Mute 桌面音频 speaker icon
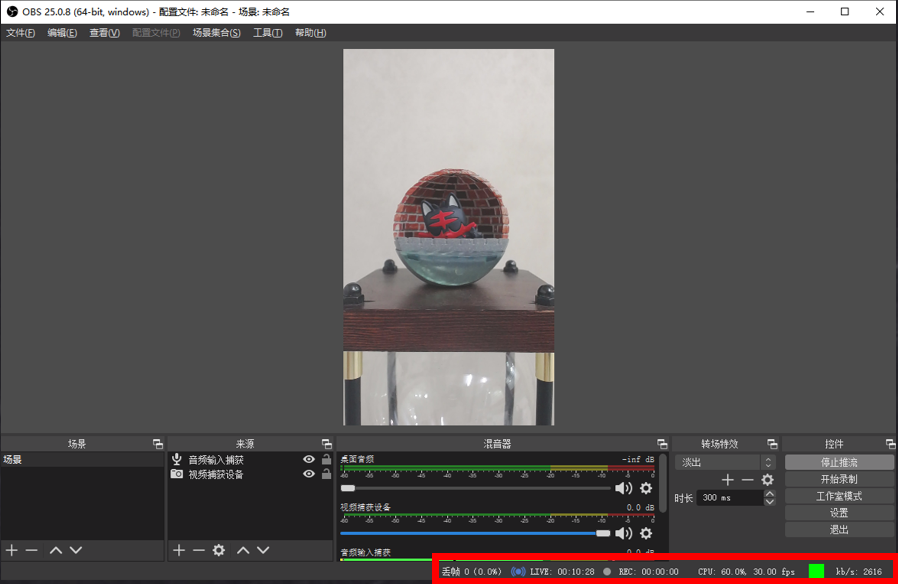 click(624, 488)
